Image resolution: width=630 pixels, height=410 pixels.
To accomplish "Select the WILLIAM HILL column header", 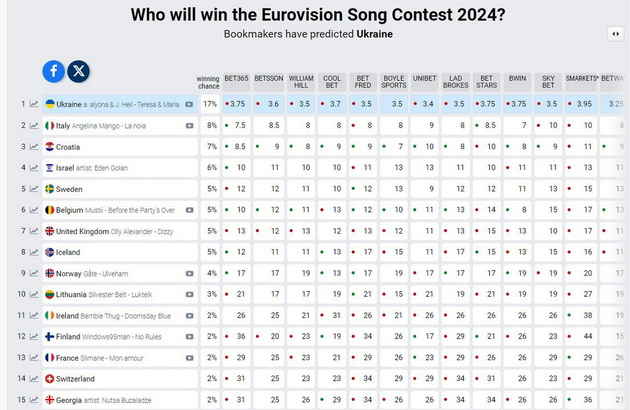I will [x=301, y=82].
